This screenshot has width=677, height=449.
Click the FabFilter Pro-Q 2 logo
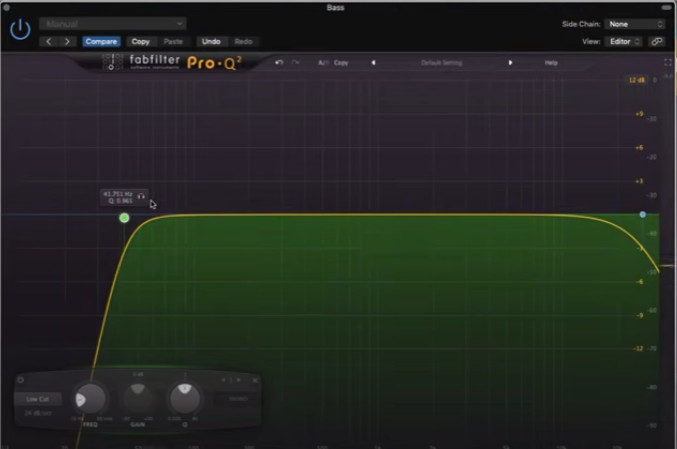pyautogui.click(x=173, y=62)
